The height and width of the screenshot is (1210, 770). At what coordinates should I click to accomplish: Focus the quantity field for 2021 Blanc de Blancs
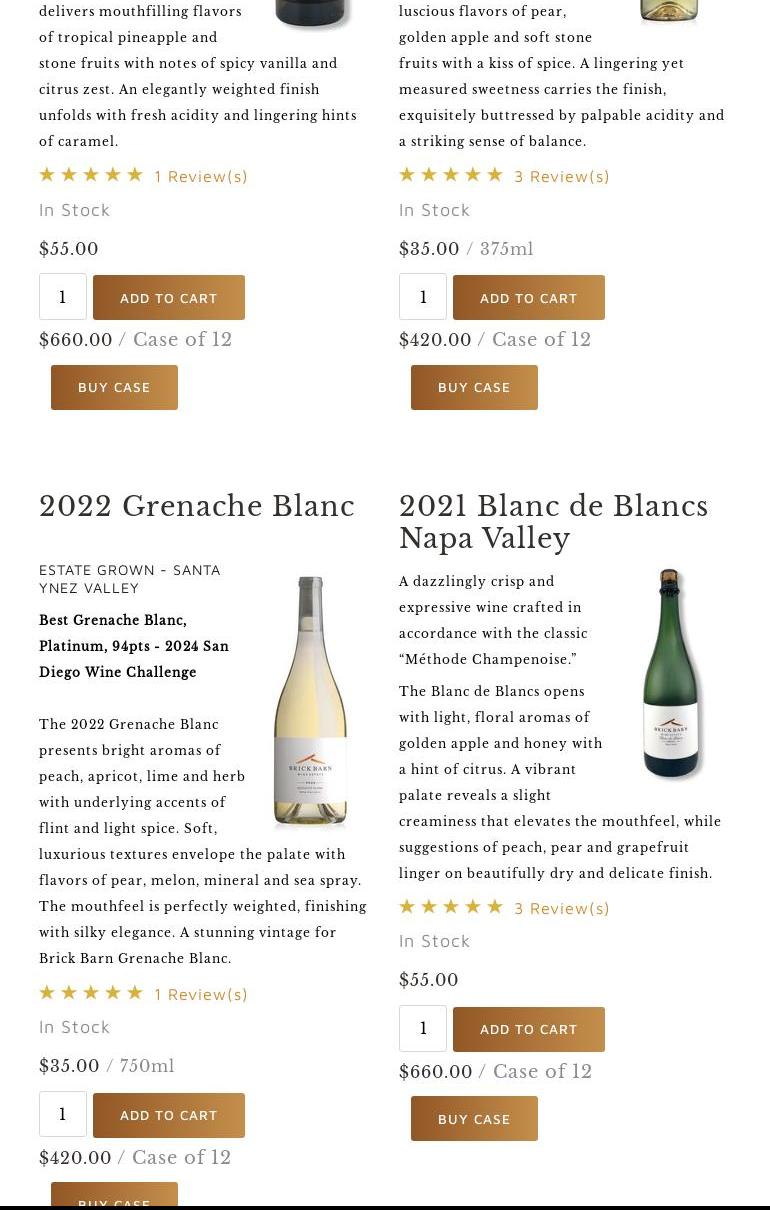click(423, 1029)
